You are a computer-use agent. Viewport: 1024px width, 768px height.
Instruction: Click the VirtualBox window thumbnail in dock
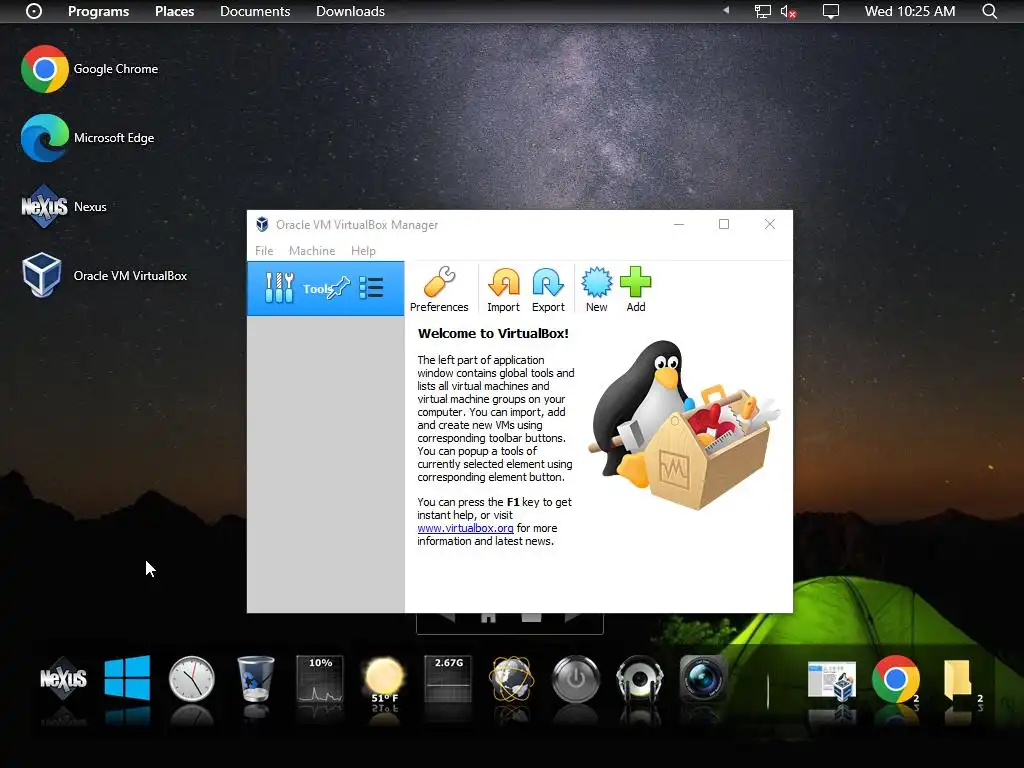pyautogui.click(x=831, y=681)
